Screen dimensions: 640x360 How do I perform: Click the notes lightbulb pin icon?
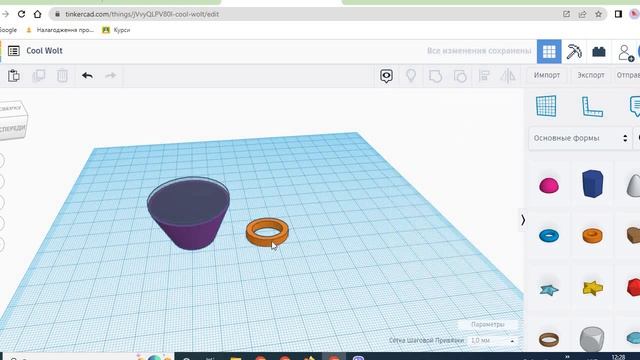[411, 76]
